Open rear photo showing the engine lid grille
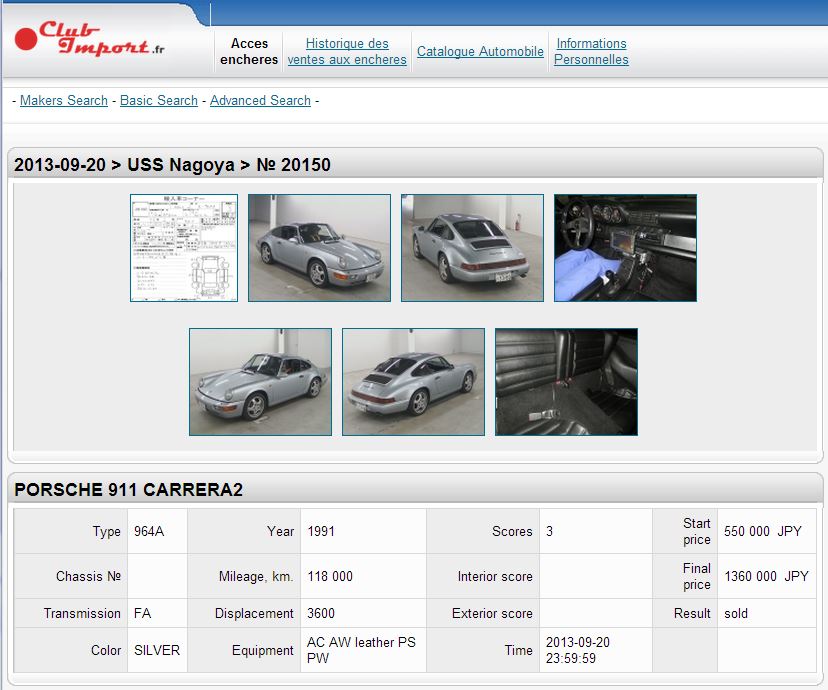This screenshot has width=828, height=690. click(413, 382)
